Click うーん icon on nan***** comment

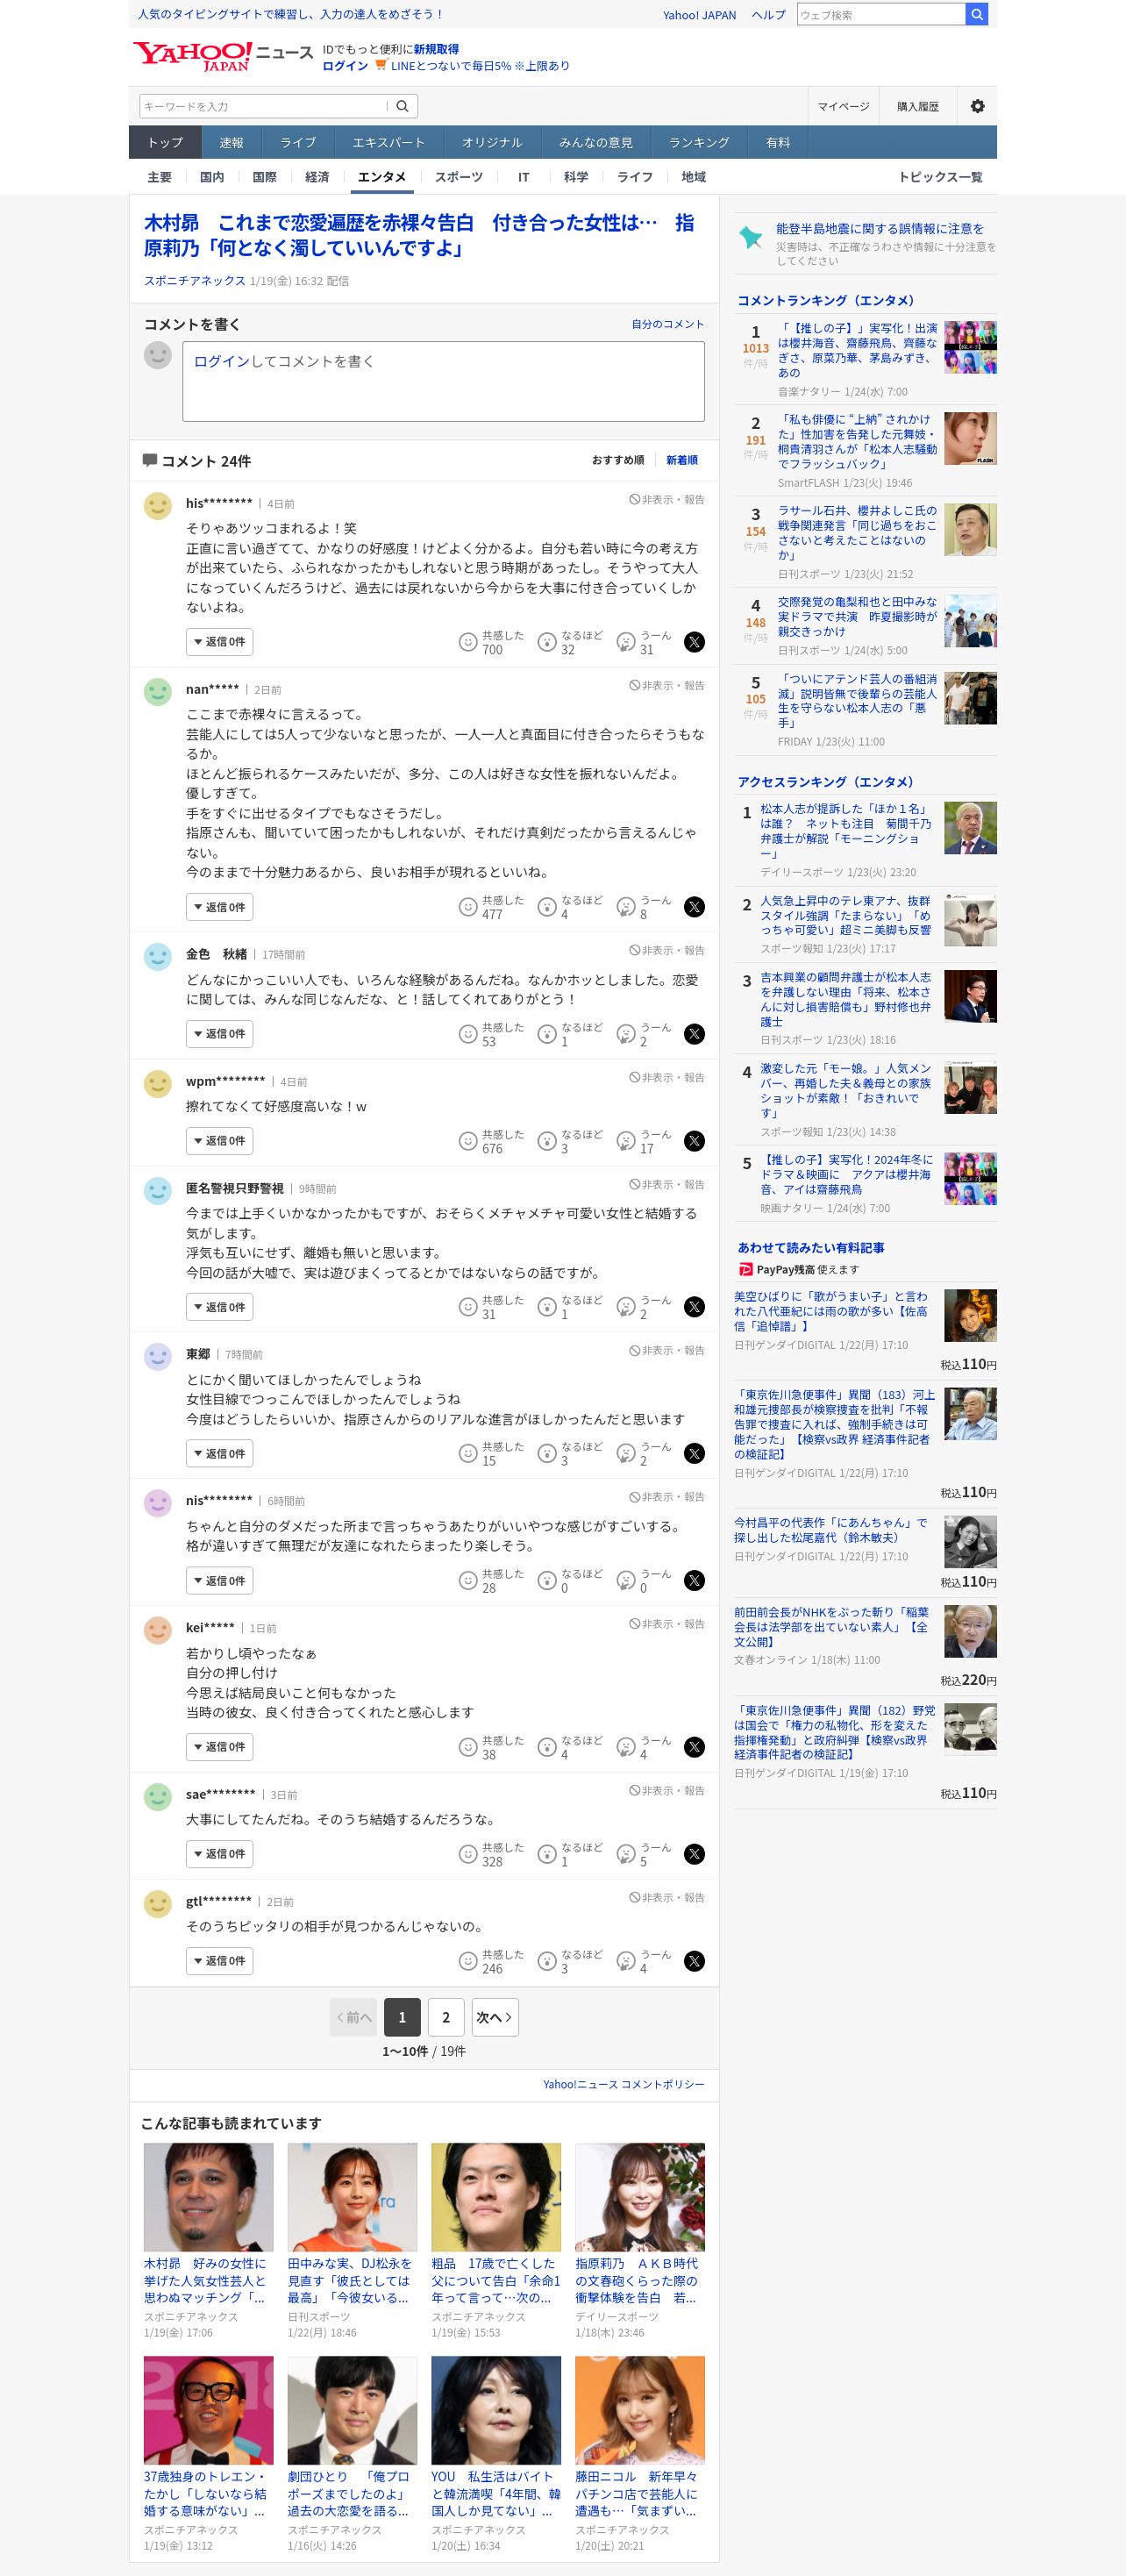click(x=626, y=907)
